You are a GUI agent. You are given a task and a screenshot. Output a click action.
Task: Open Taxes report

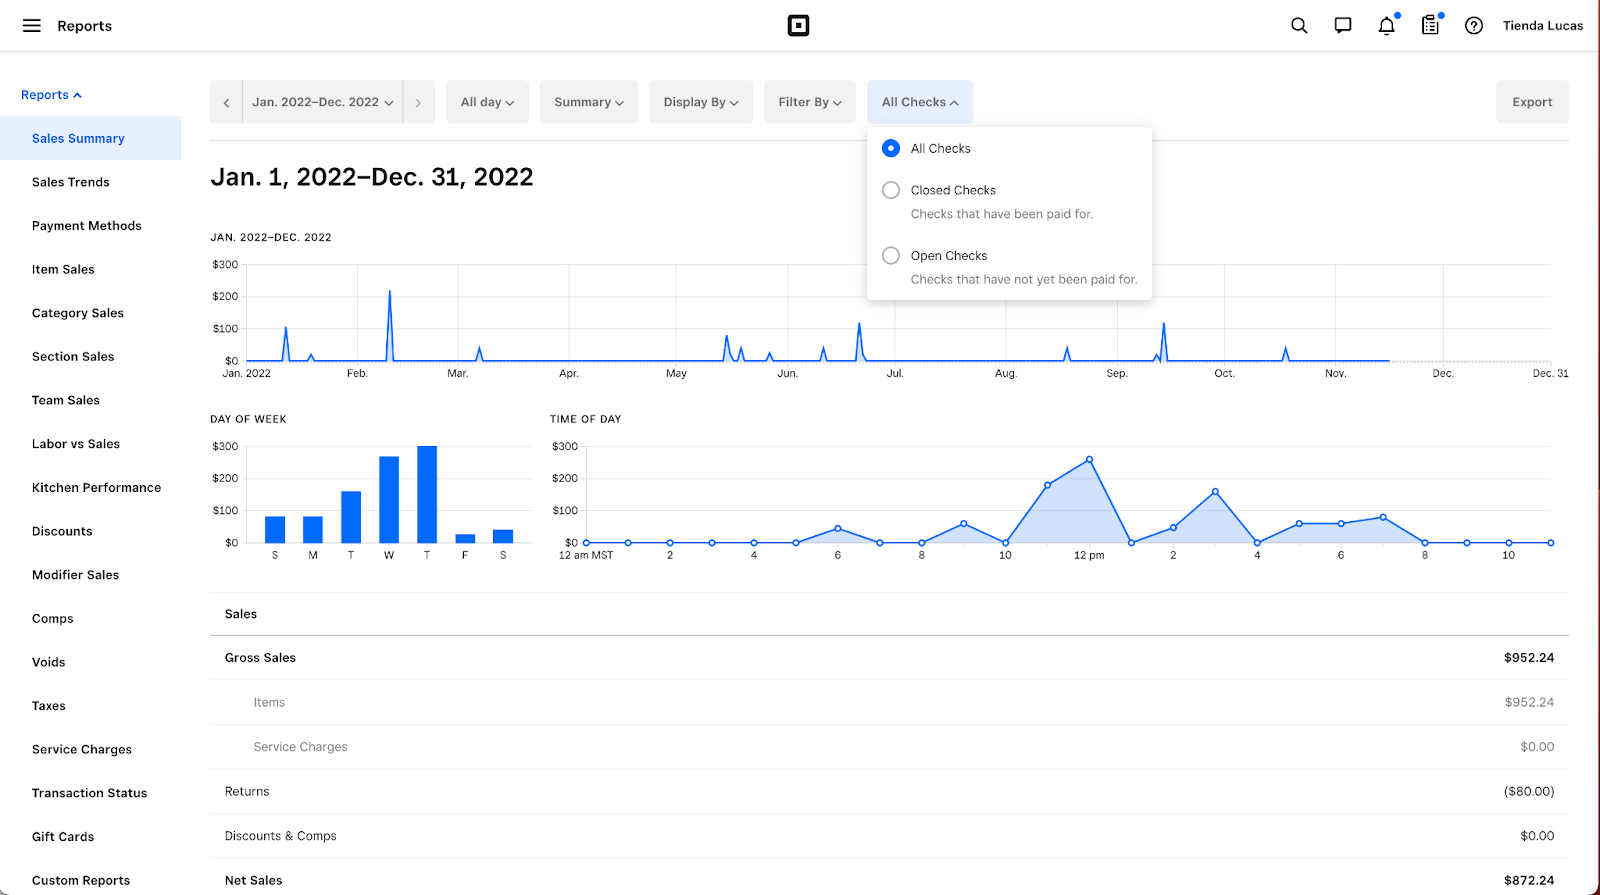[49, 706]
